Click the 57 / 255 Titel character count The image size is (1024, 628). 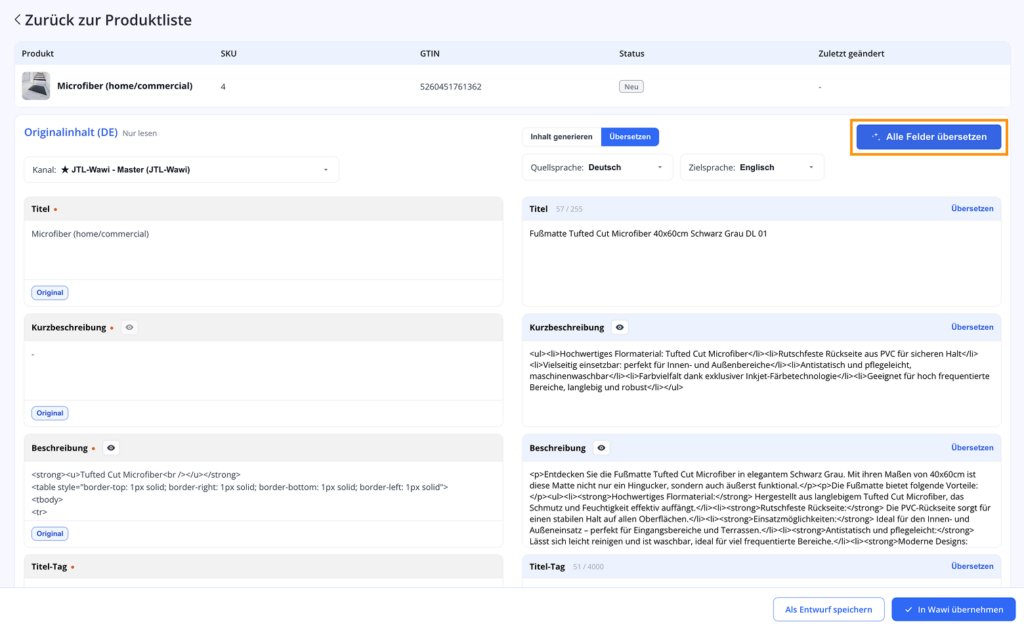point(569,210)
